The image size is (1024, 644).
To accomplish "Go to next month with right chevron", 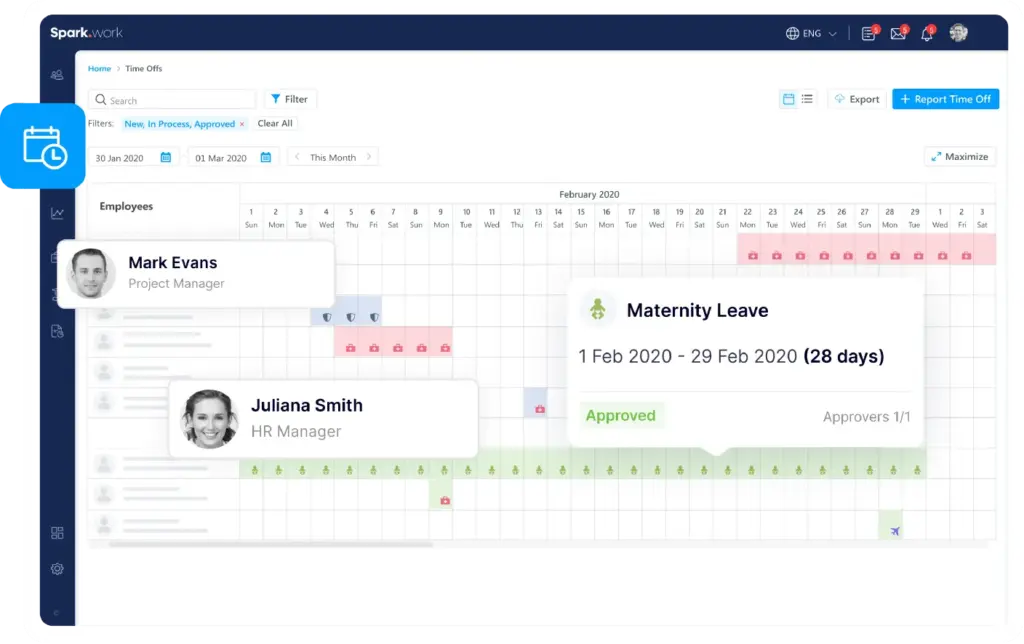I will 369,157.
